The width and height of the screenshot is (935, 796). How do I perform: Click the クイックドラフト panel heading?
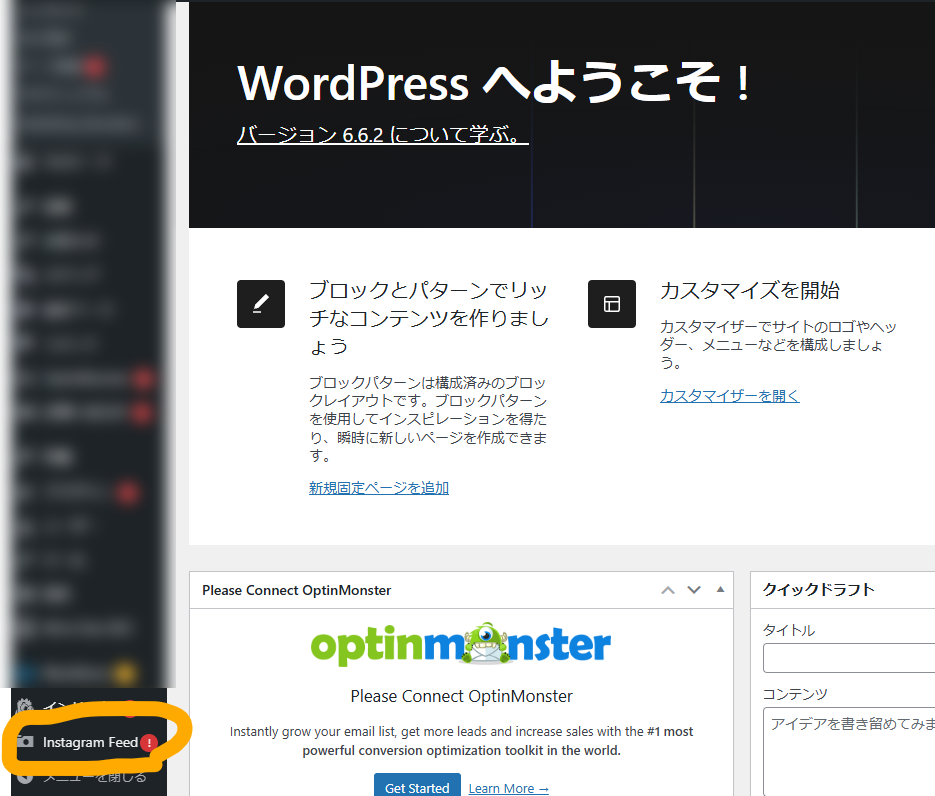click(x=818, y=590)
